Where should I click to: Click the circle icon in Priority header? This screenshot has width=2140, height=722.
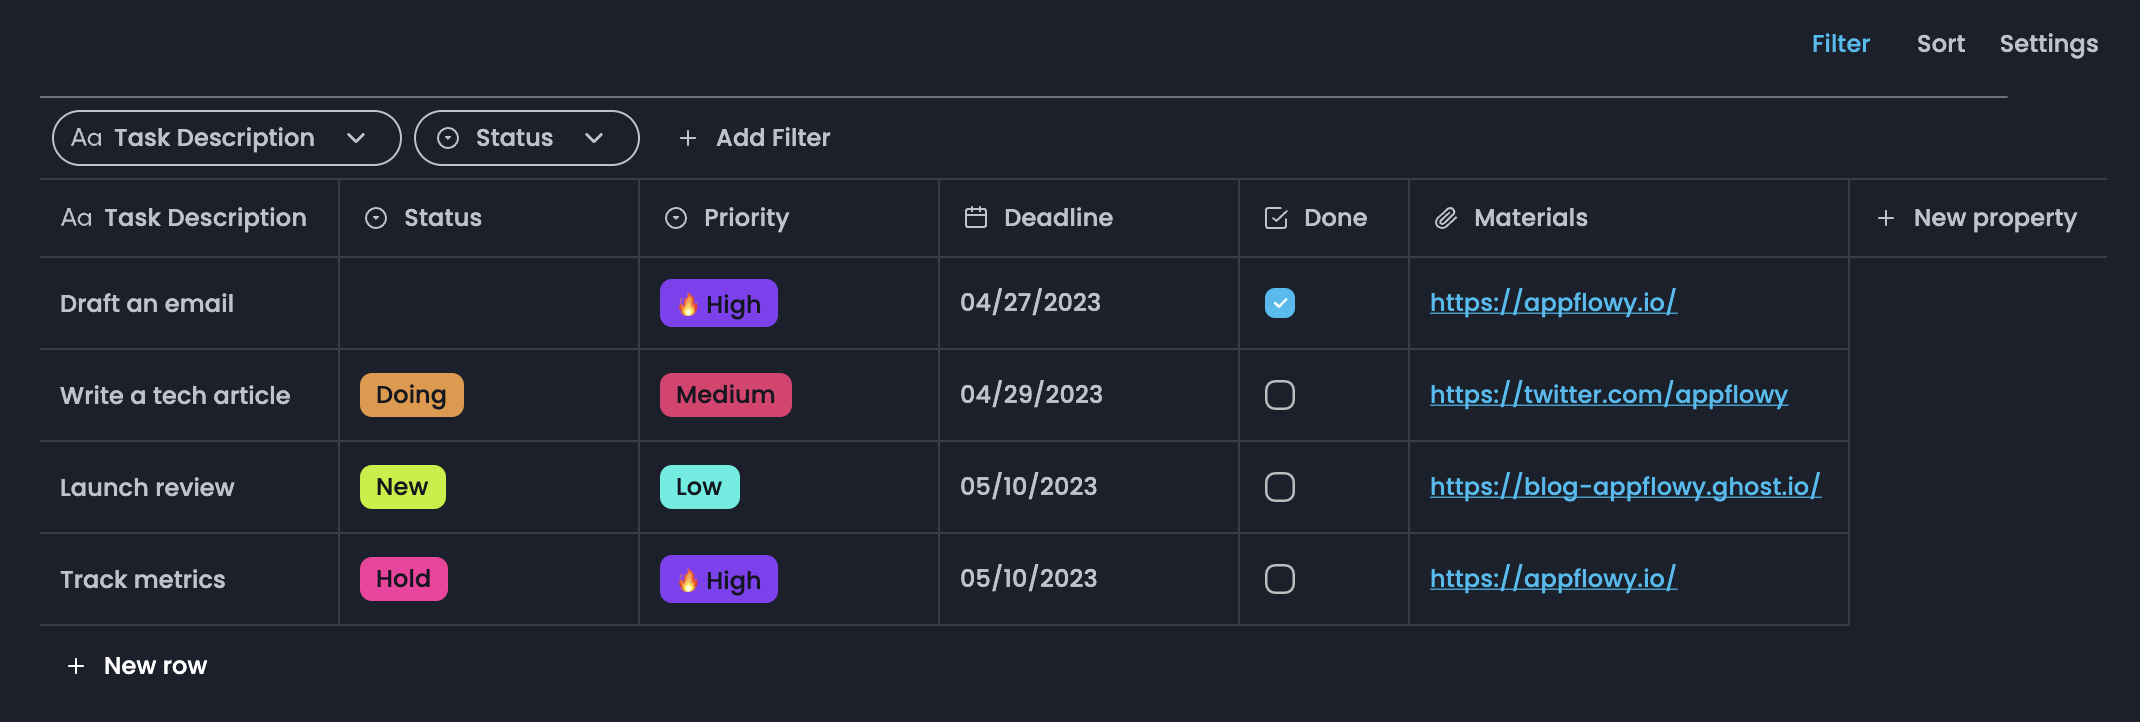point(676,218)
